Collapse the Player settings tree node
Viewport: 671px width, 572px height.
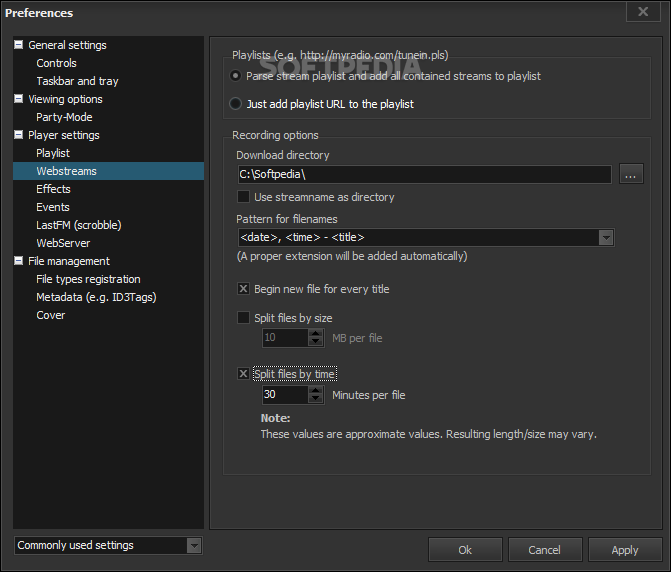tap(18, 134)
